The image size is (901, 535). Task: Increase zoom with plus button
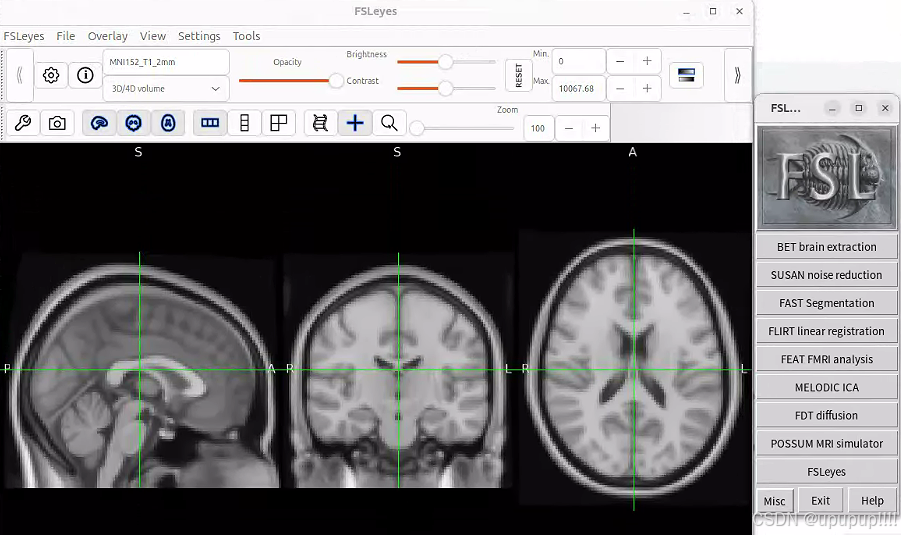click(595, 128)
